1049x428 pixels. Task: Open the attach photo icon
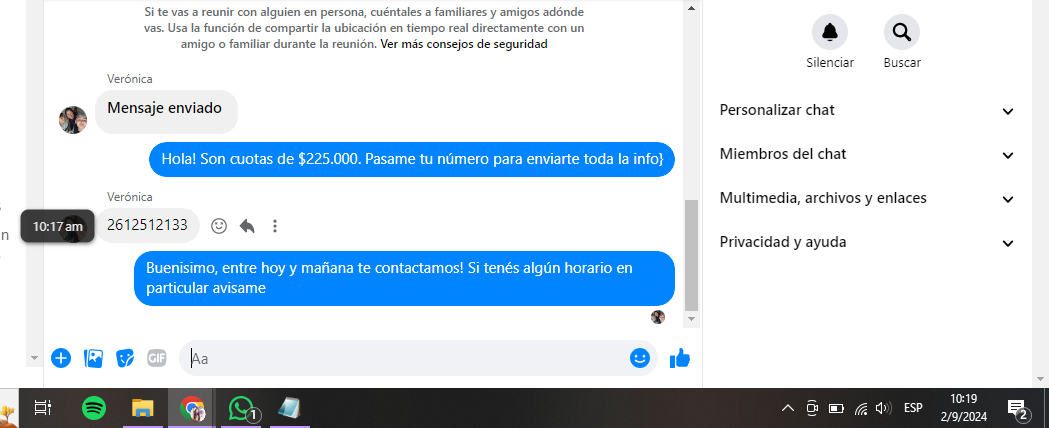[93, 358]
